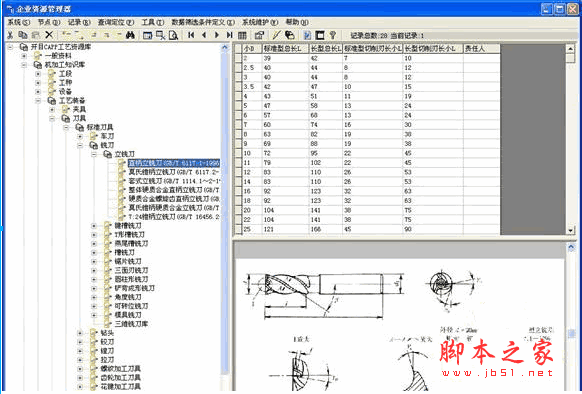This screenshot has width=582, height=394.
Task: Select the 燕尾槽铣刀 tree item
Action: pyautogui.click(x=131, y=244)
